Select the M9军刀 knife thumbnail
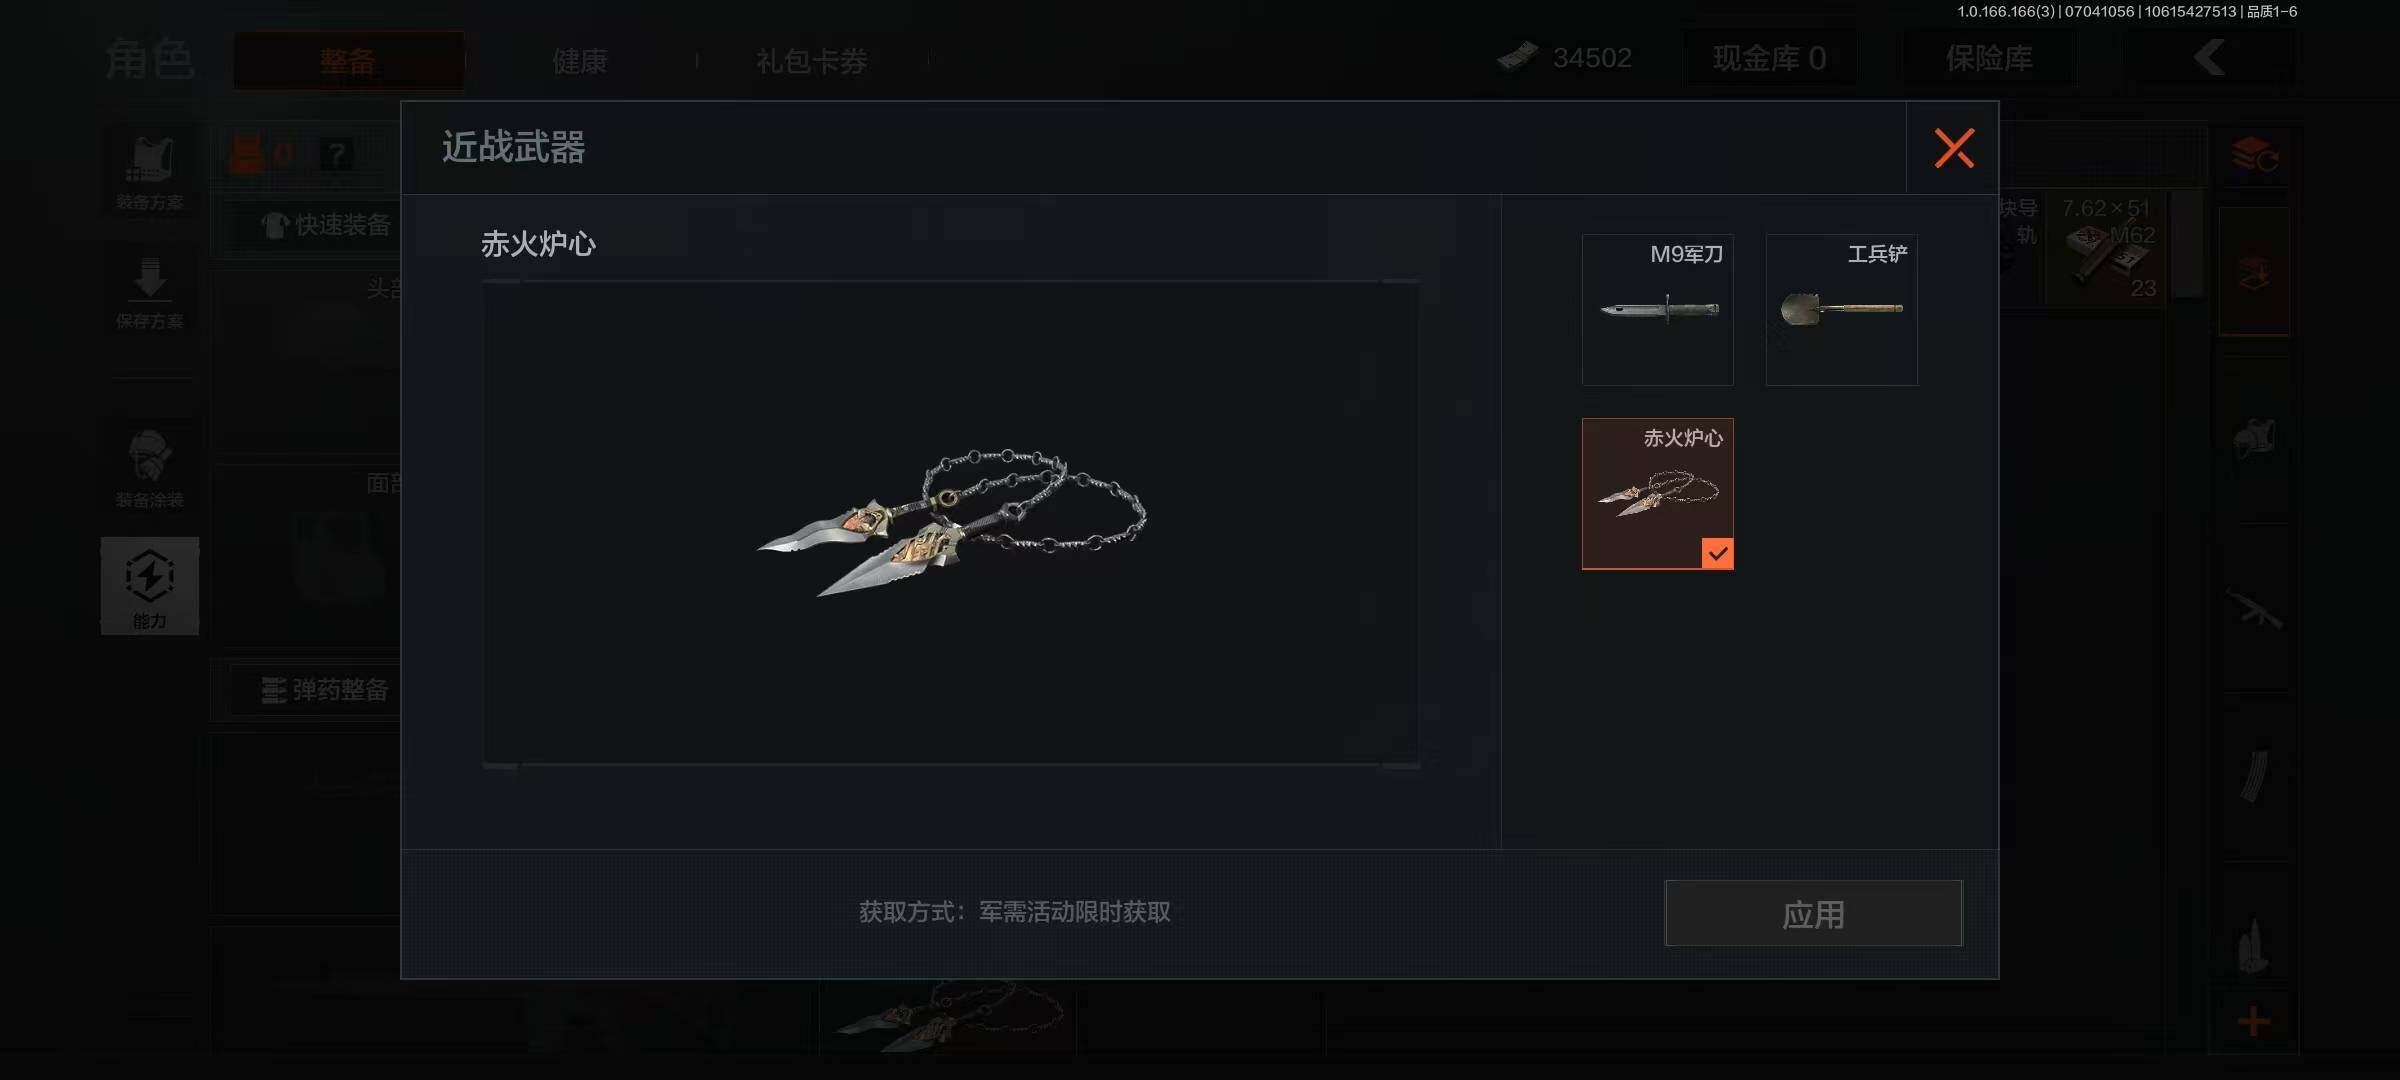The width and height of the screenshot is (2400, 1080). tap(1657, 310)
